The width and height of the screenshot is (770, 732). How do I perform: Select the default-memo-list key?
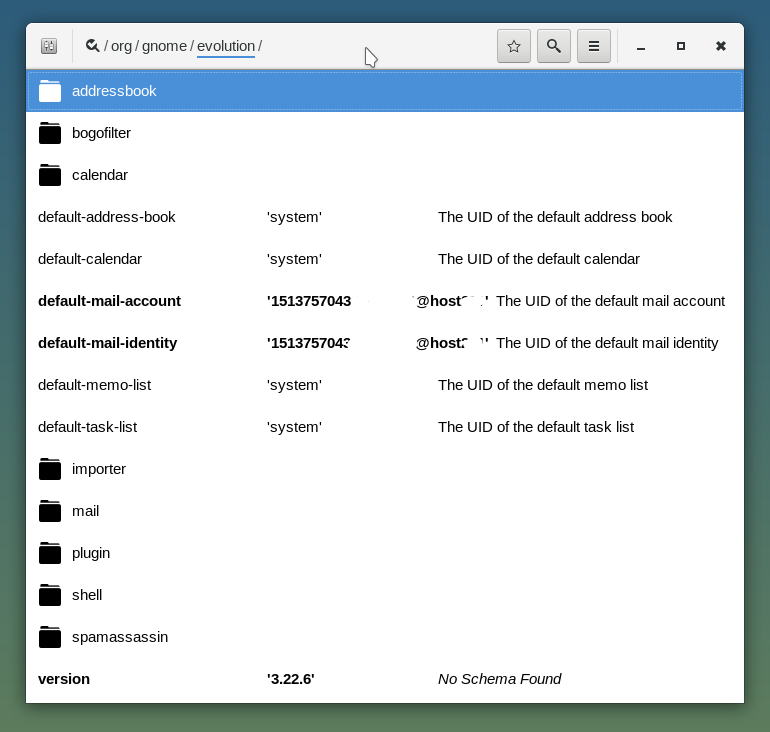tap(94, 385)
